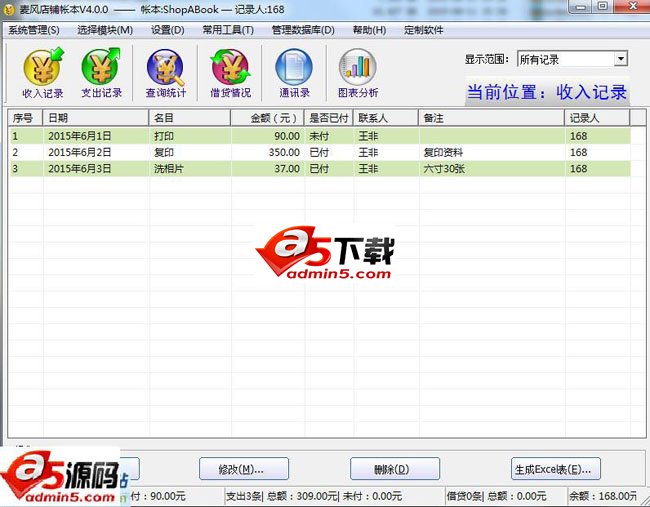The width and height of the screenshot is (650, 507).
Task: Open the 借贷情况 loan status icon
Action: (x=230, y=73)
